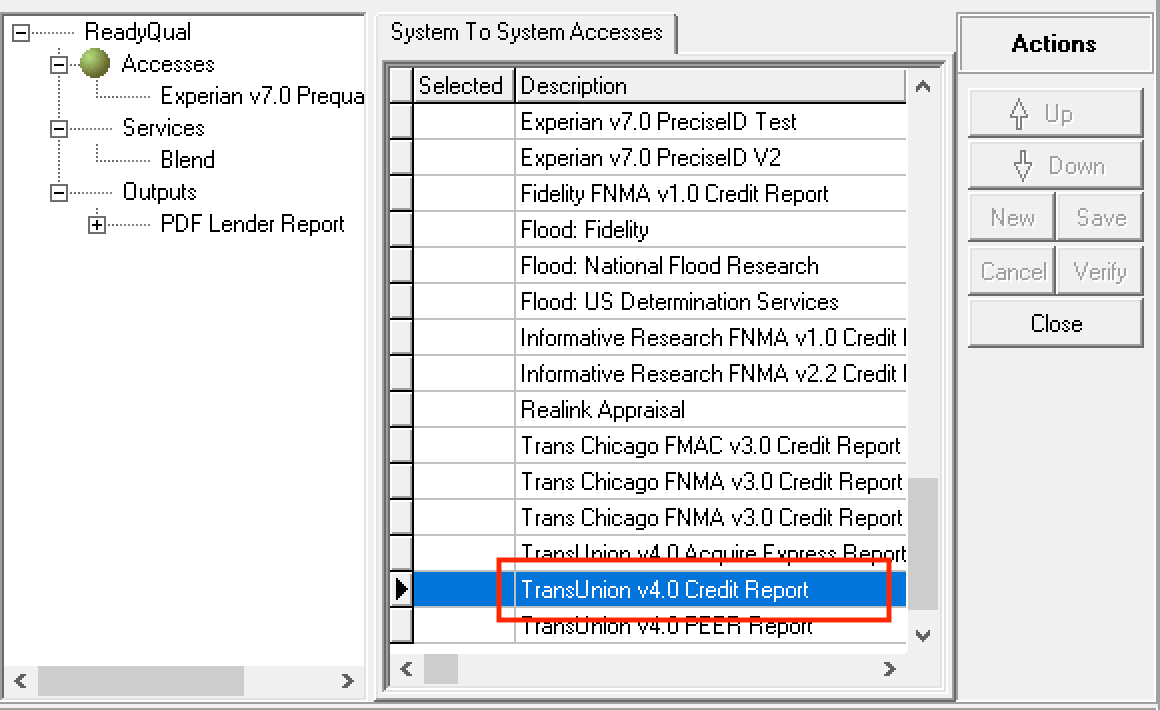Viewport: 1160px width, 710px height.
Task: Collapse the Accesses tree branch
Action: [58, 64]
